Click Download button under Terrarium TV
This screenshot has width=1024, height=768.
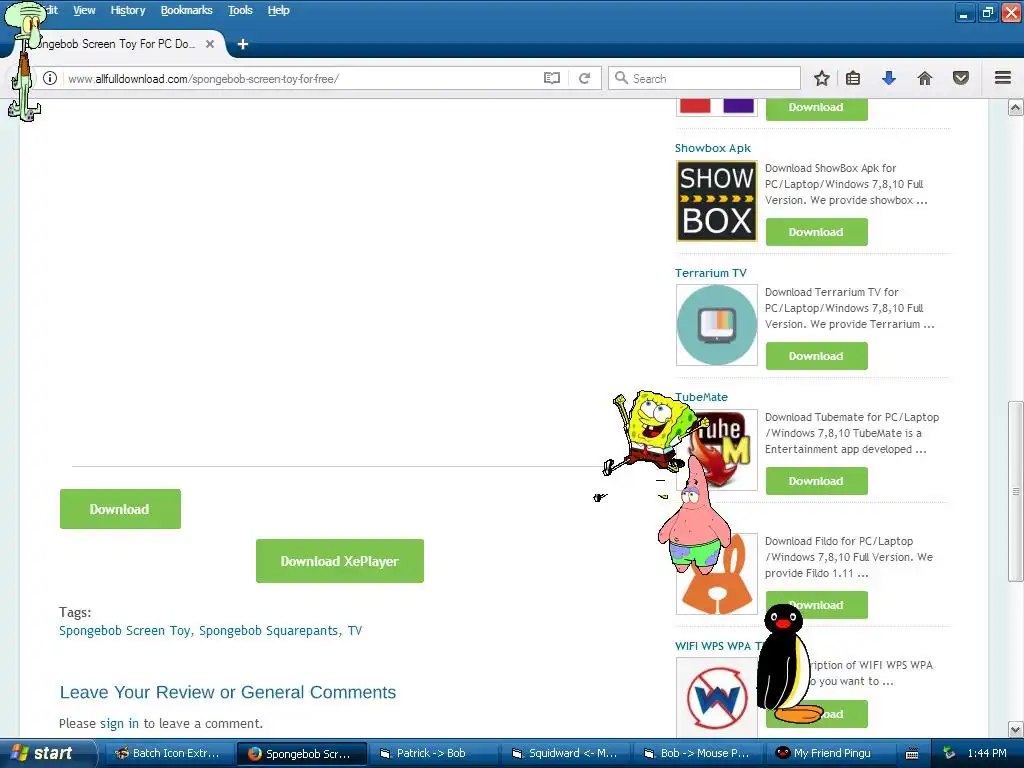[x=816, y=356]
